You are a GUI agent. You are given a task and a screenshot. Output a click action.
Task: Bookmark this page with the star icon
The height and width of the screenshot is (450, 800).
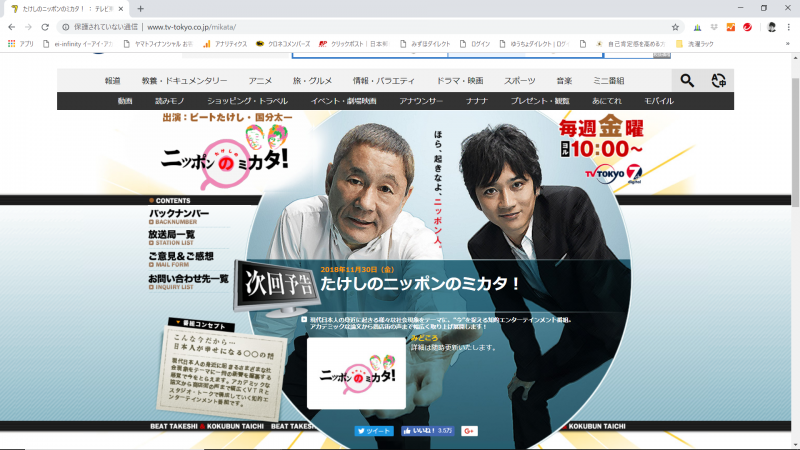tap(675, 27)
